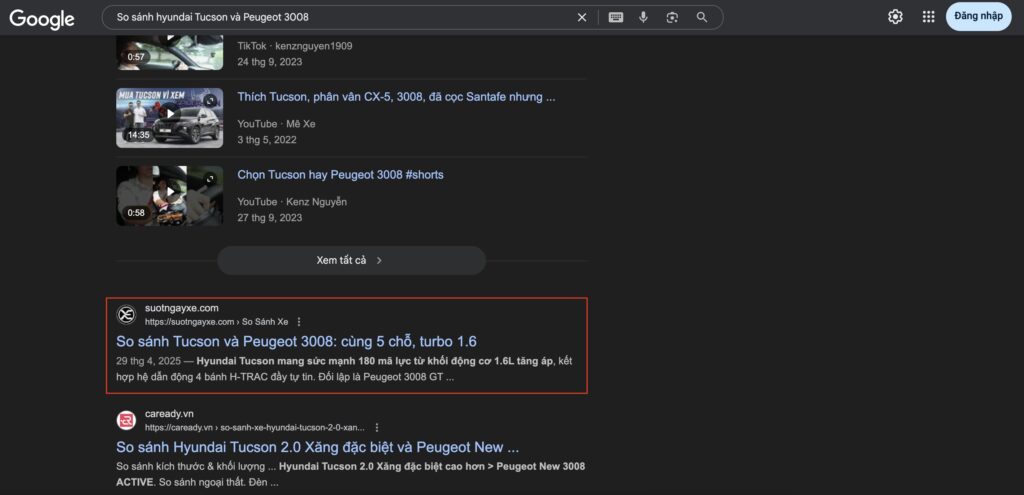Screen dimensions: 1024x495
Task: Click the caready.vn site name
Action: click(169, 414)
